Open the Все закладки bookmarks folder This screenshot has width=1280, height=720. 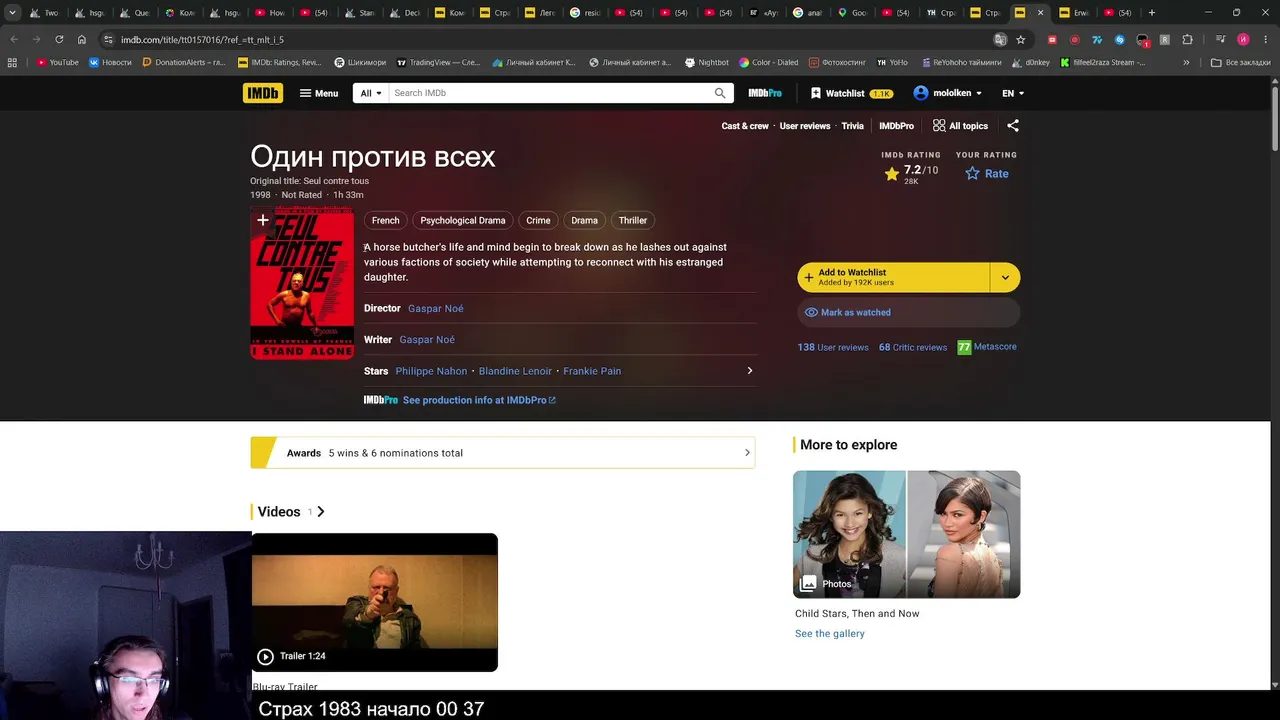(1240, 62)
